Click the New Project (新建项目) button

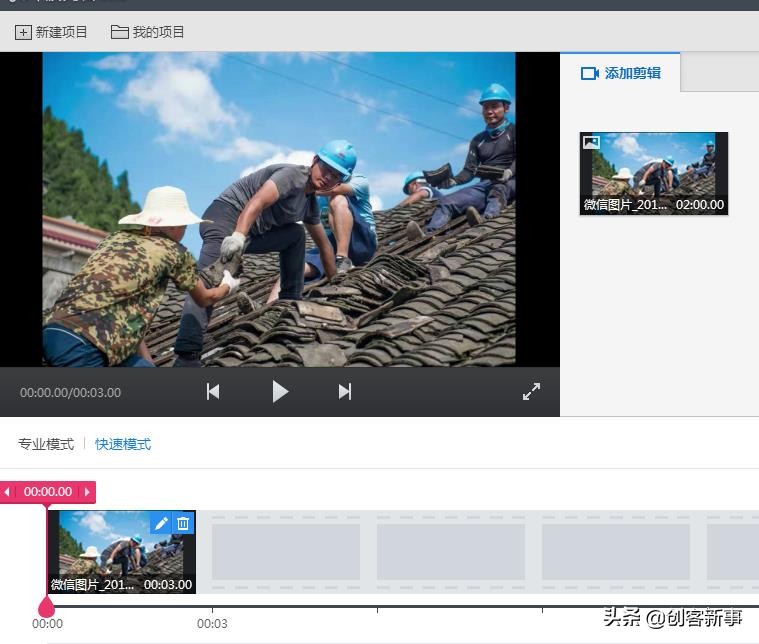click(51, 32)
